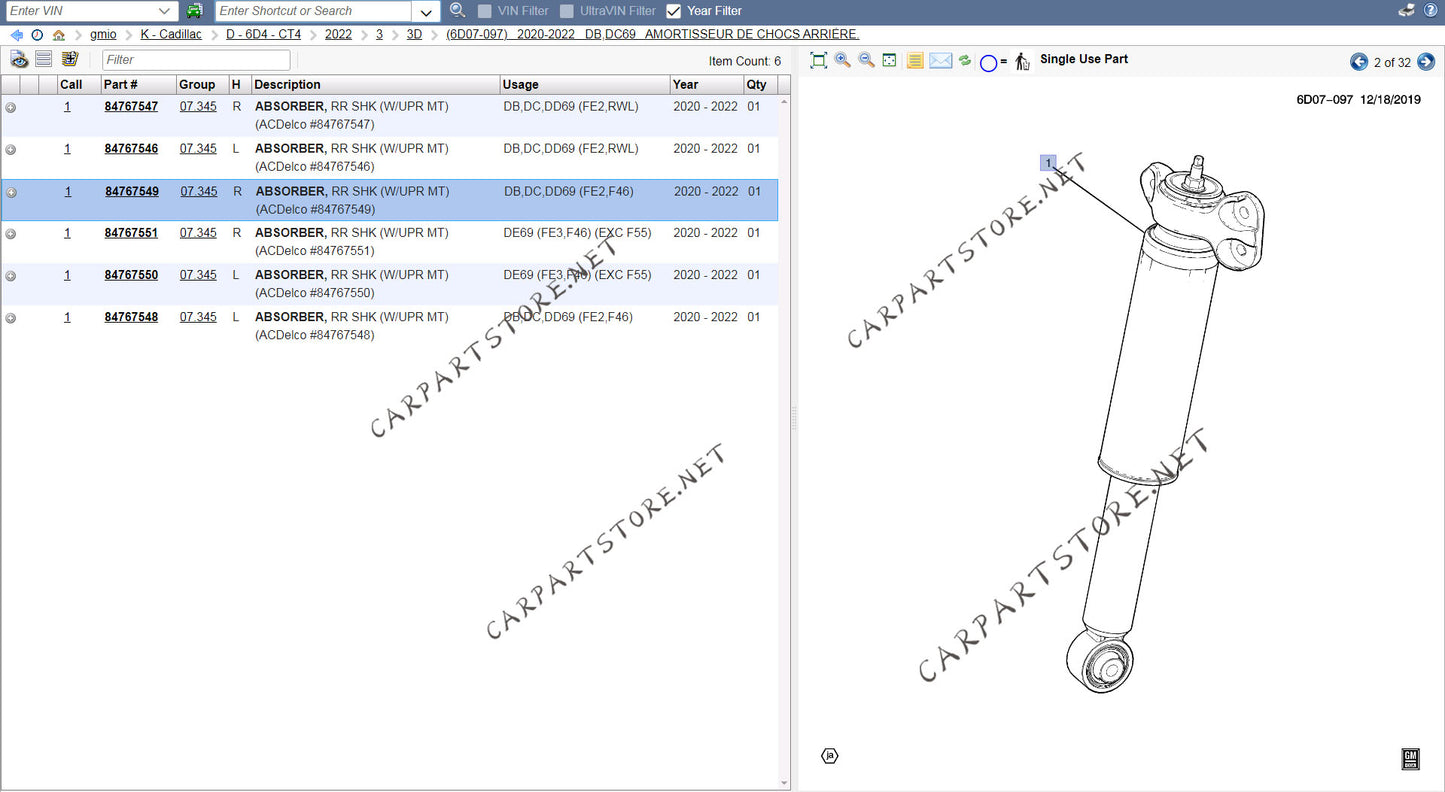This screenshot has height=792, width=1445.
Task: Zoom out of the parts illustration
Action: click(x=866, y=60)
